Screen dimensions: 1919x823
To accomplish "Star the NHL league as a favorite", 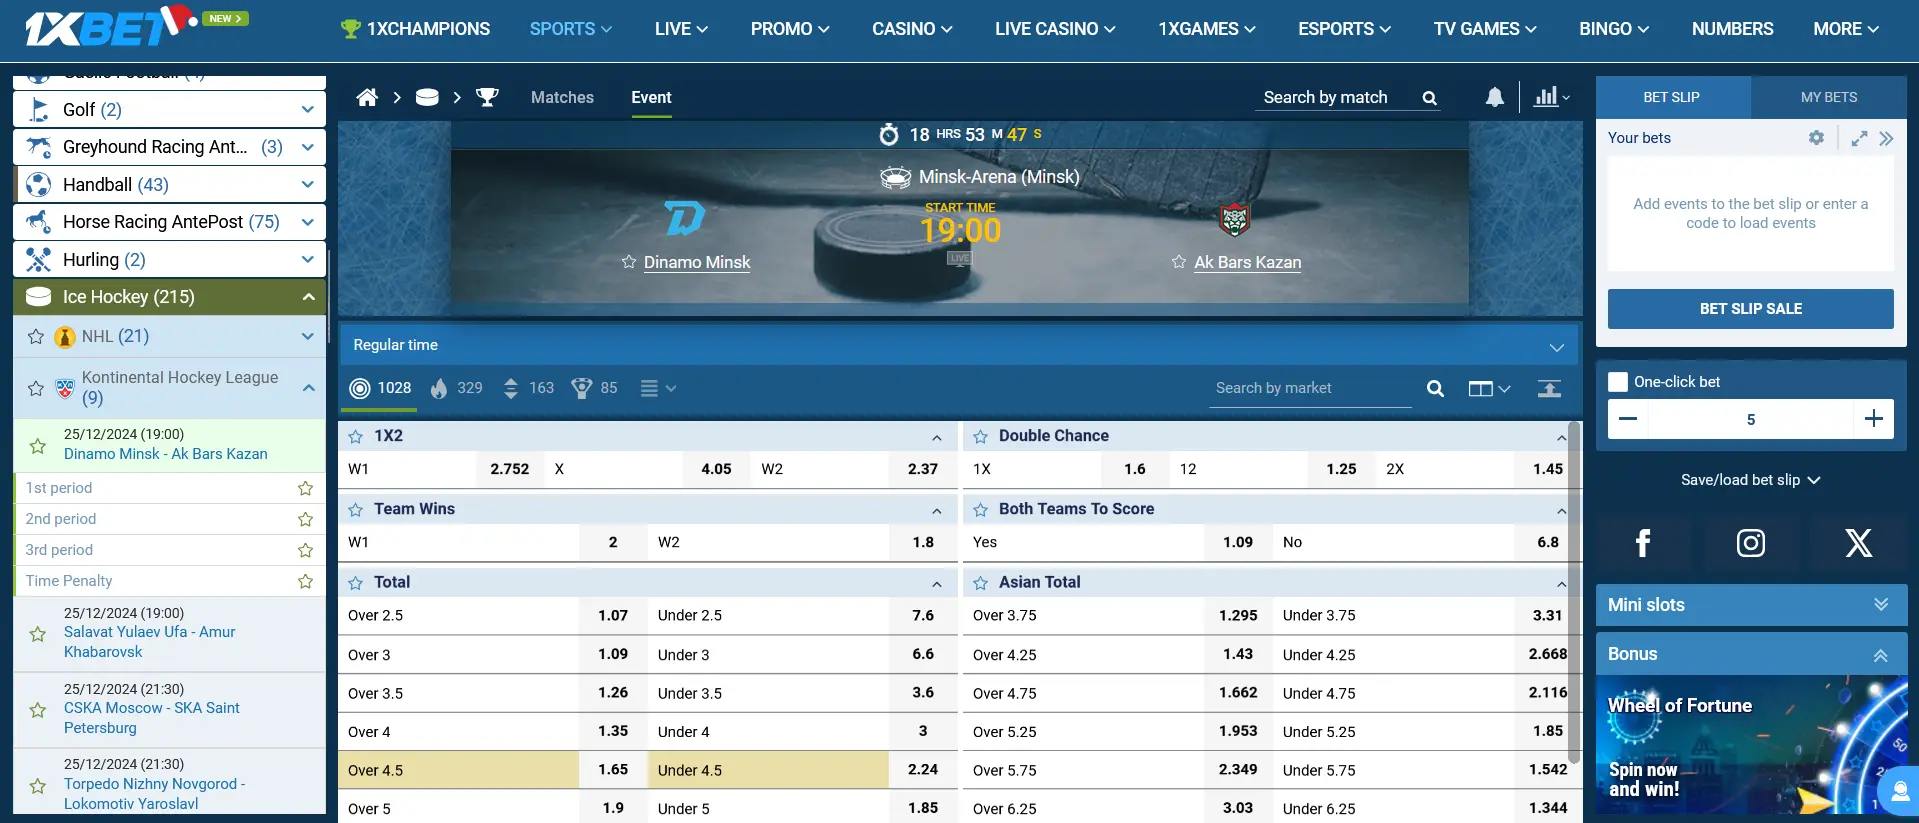I will 36,337.
